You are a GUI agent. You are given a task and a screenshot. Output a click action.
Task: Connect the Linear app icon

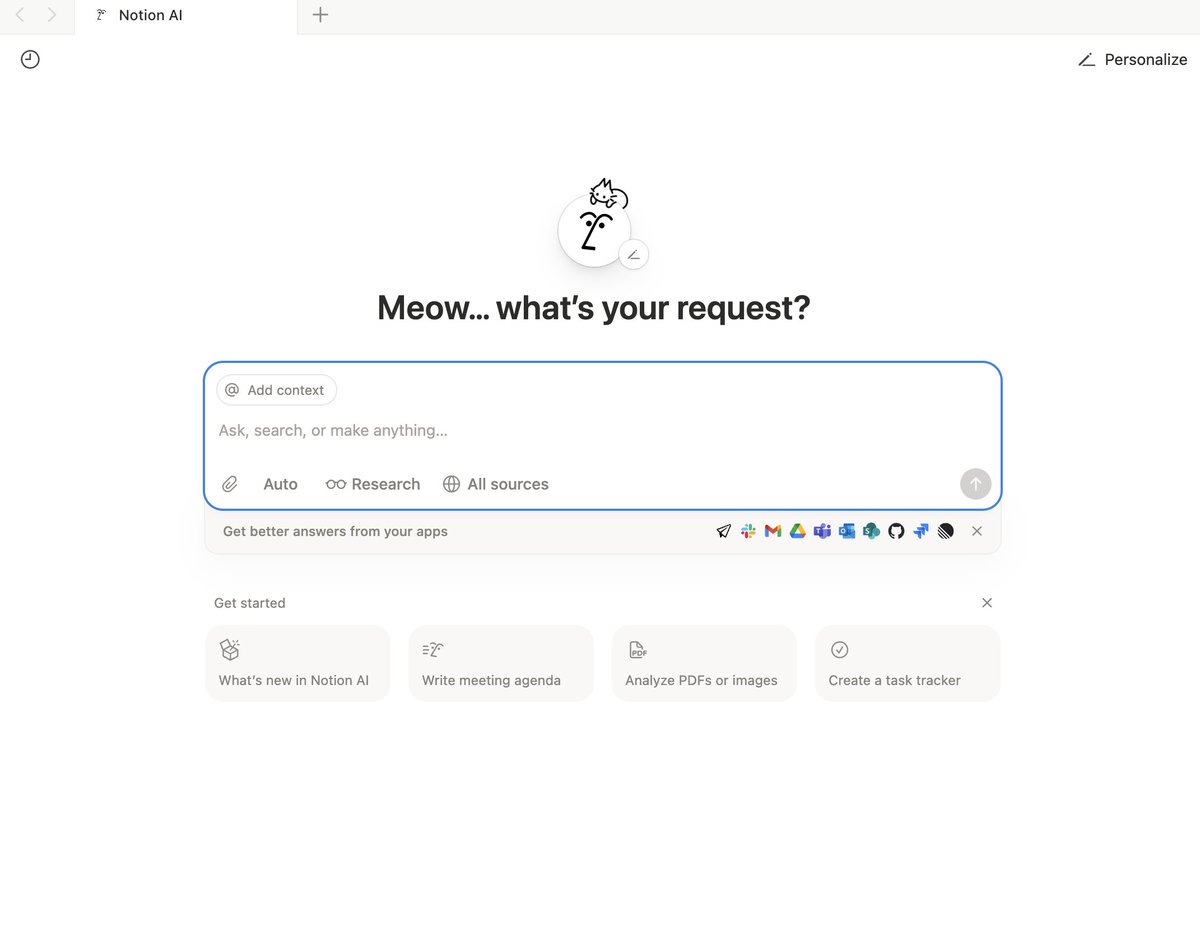(x=946, y=531)
